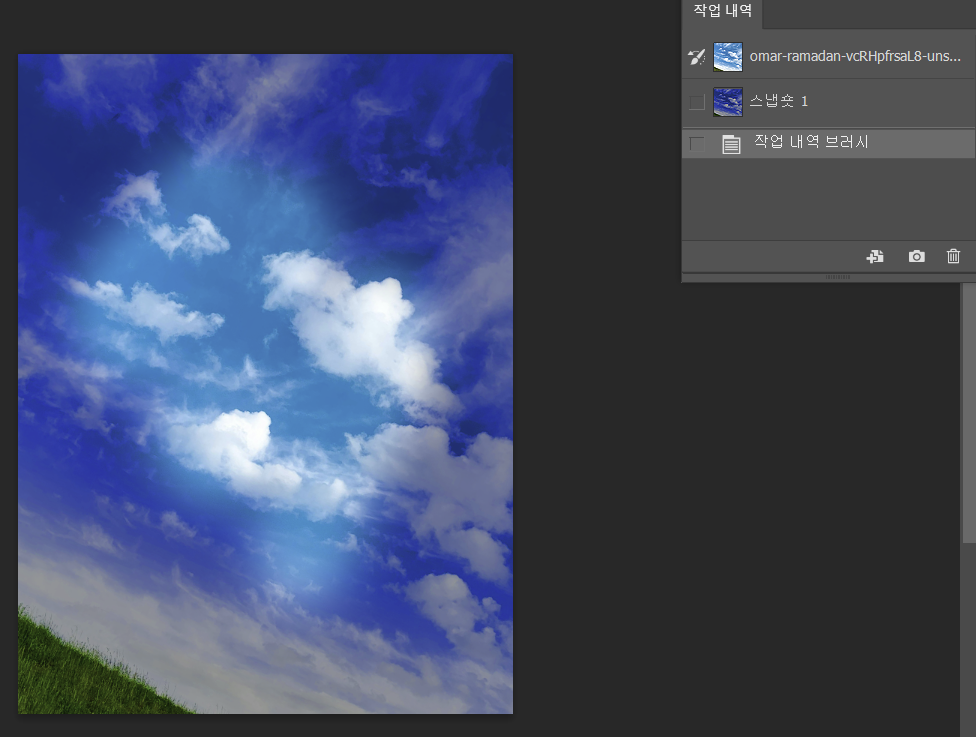
Task: Toggle the 작업 내역 브러시 source checkbox
Action: (697, 144)
